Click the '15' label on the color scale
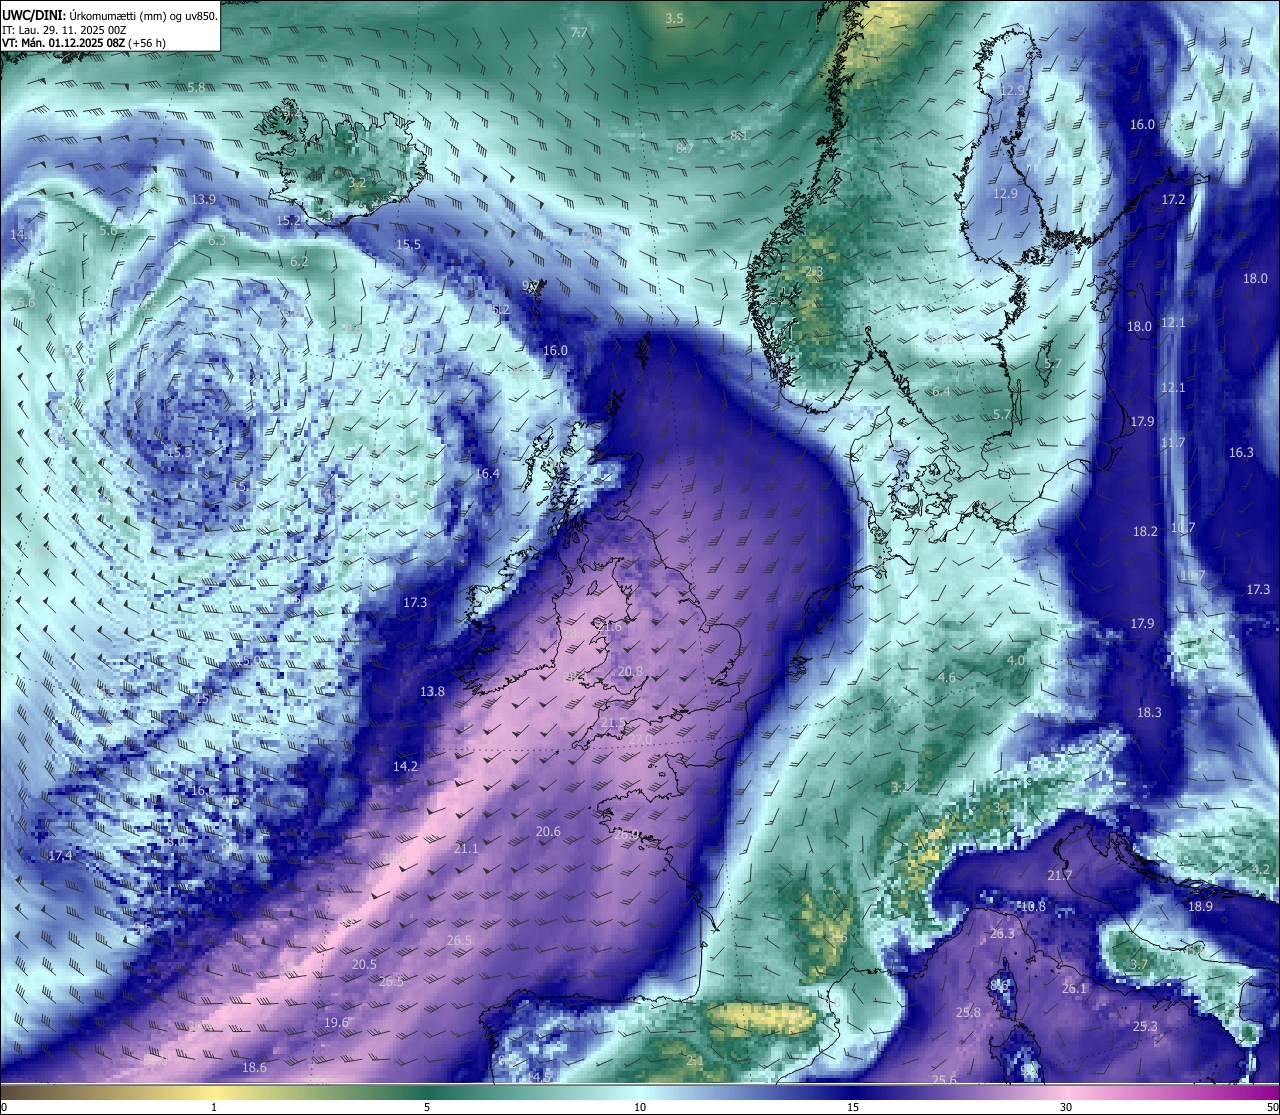The image size is (1280, 1115). [853, 1107]
